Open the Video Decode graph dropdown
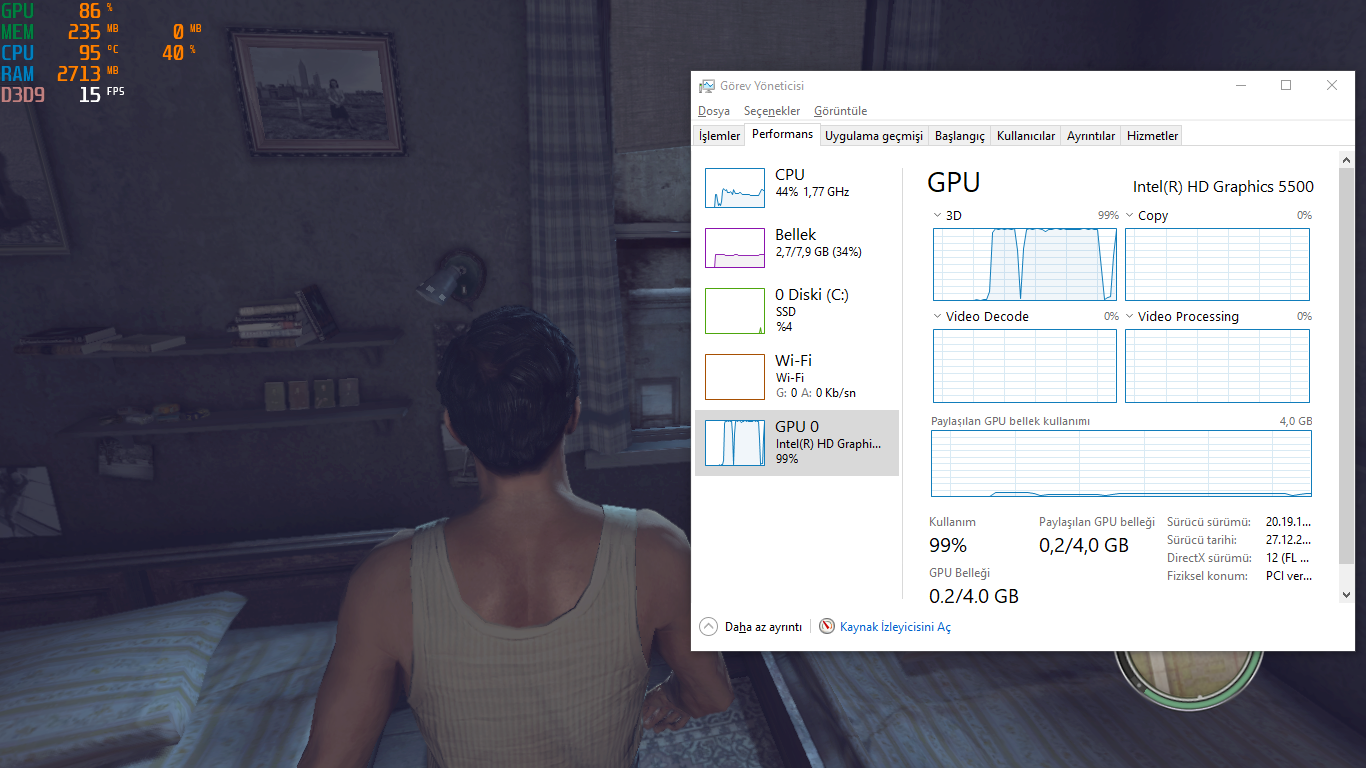 pos(937,316)
